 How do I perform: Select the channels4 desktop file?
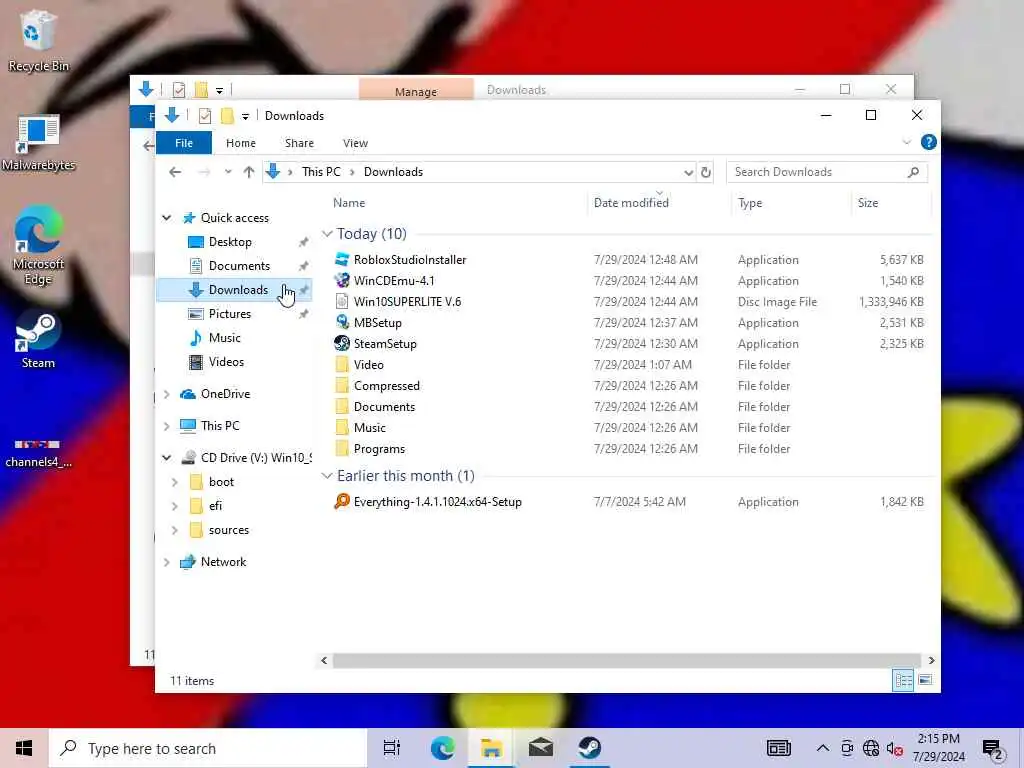[38, 453]
